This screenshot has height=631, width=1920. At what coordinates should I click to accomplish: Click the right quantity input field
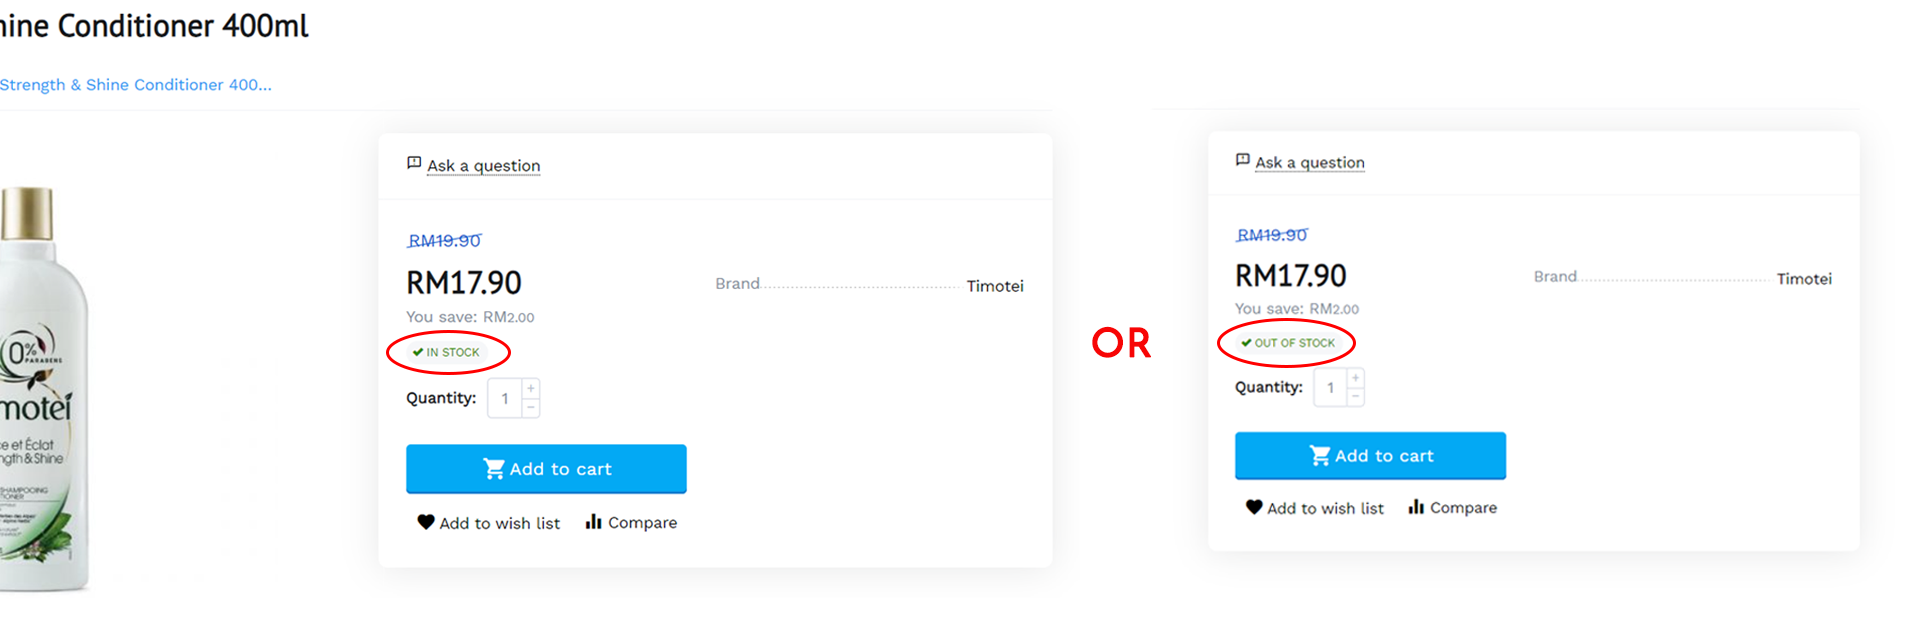pyautogui.click(x=1330, y=388)
